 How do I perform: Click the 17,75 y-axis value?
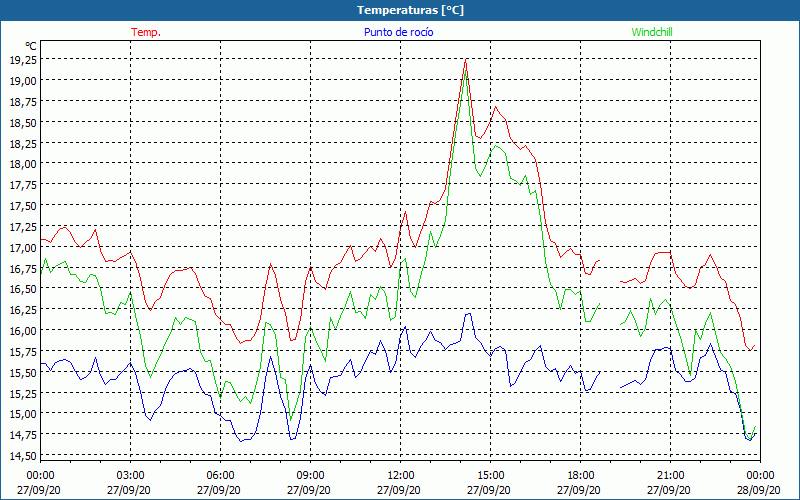pyautogui.click(x=23, y=185)
